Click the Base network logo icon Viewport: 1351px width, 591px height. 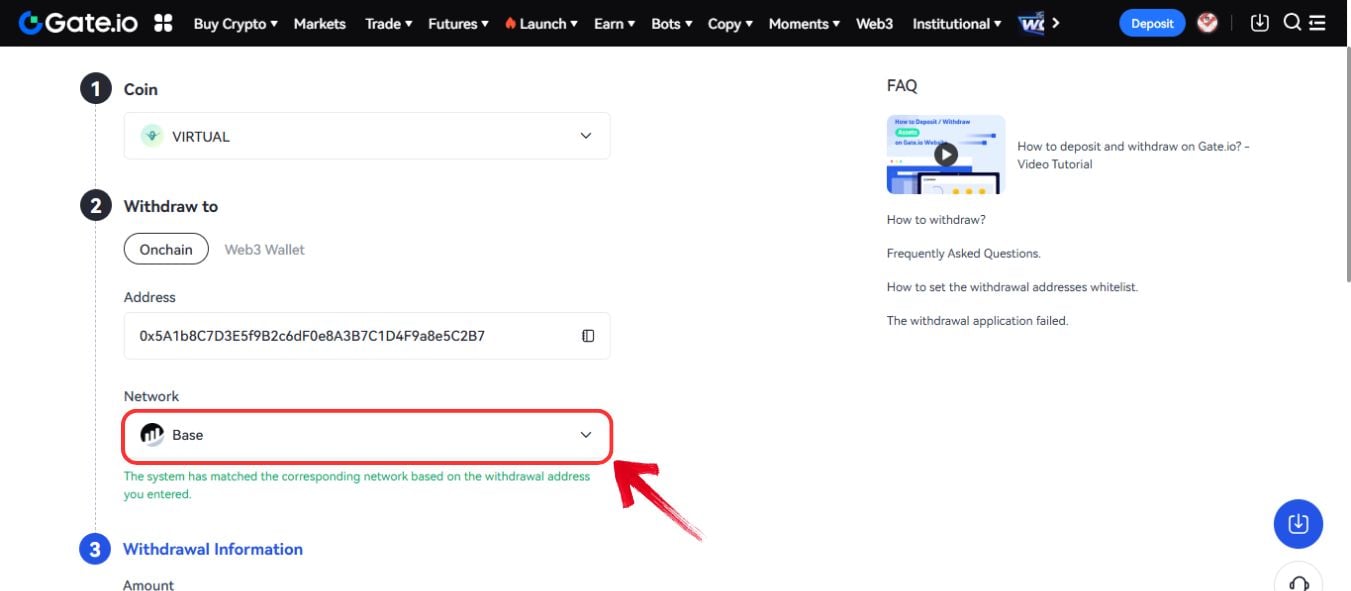pos(152,434)
